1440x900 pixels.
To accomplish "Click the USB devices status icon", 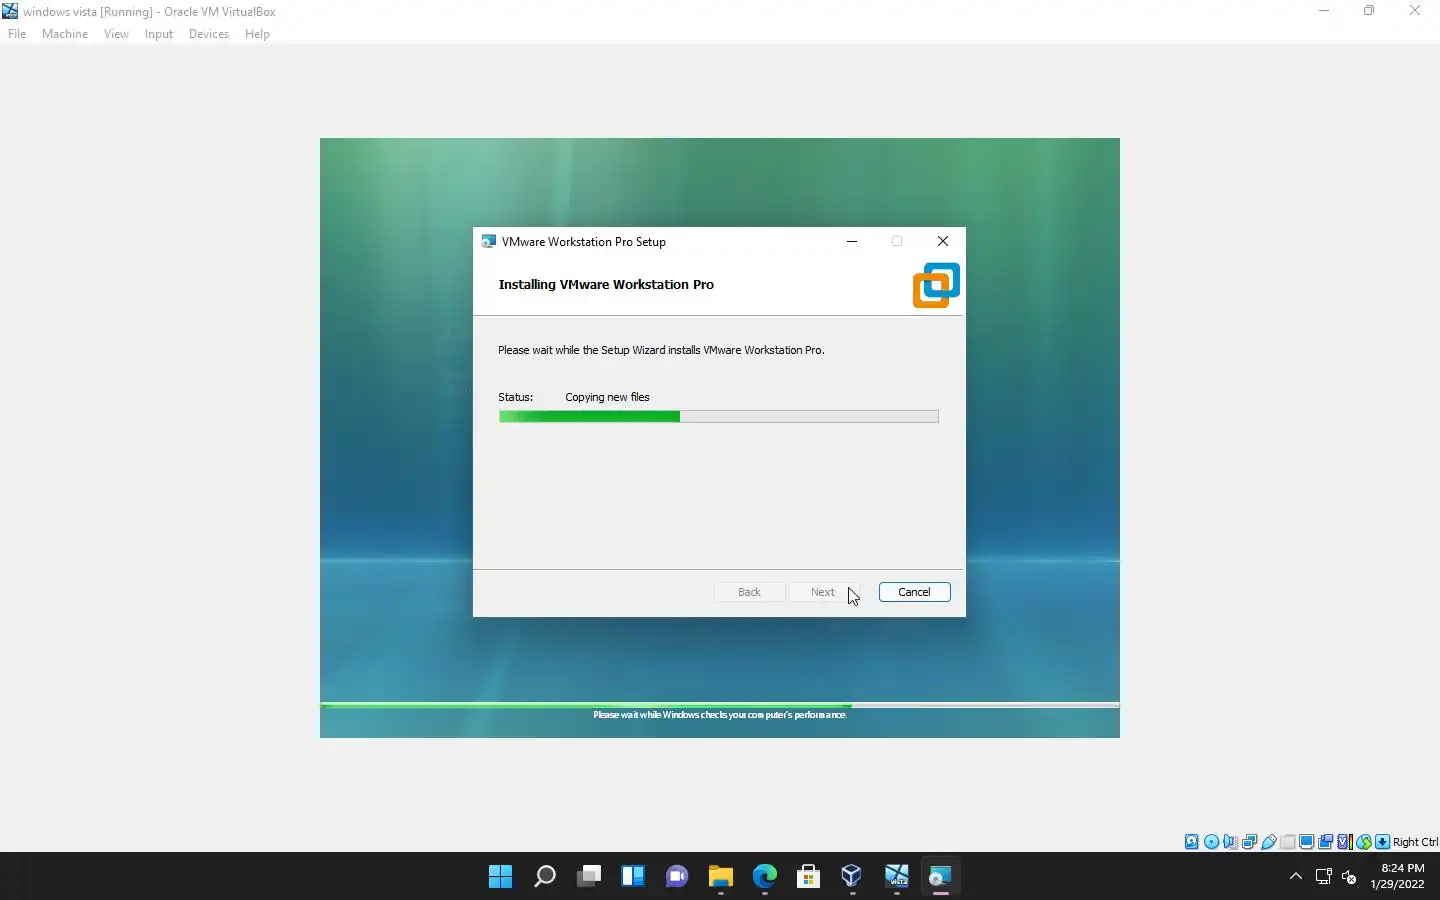I will (x=1269, y=842).
